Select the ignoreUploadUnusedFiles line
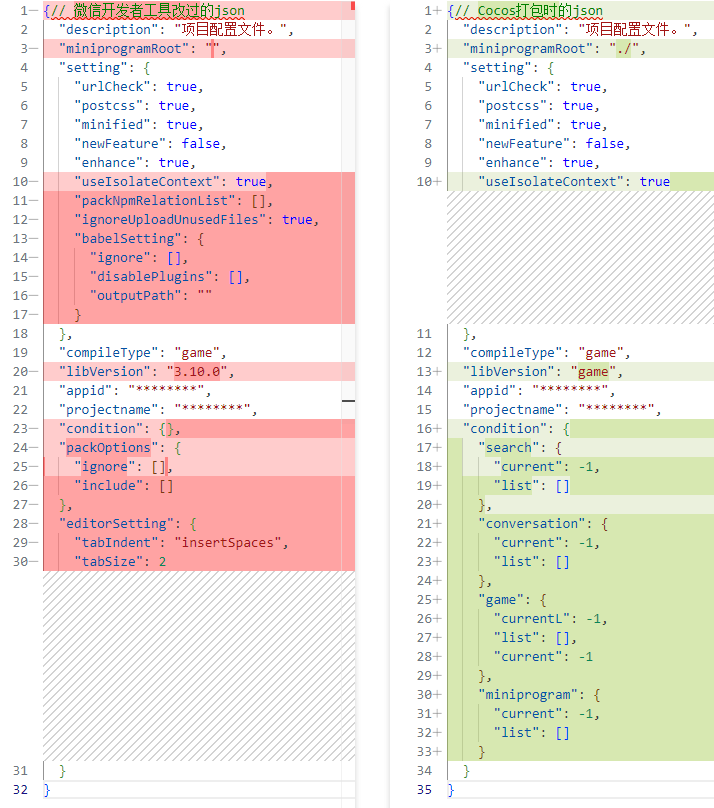714x808 pixels. [197, 220]
